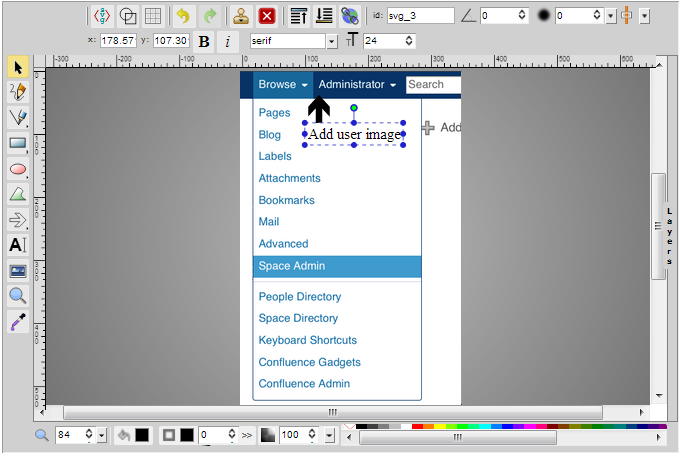The image size is (683, 457).
Task: Choose the Line tool
Action: click(18, 118)
